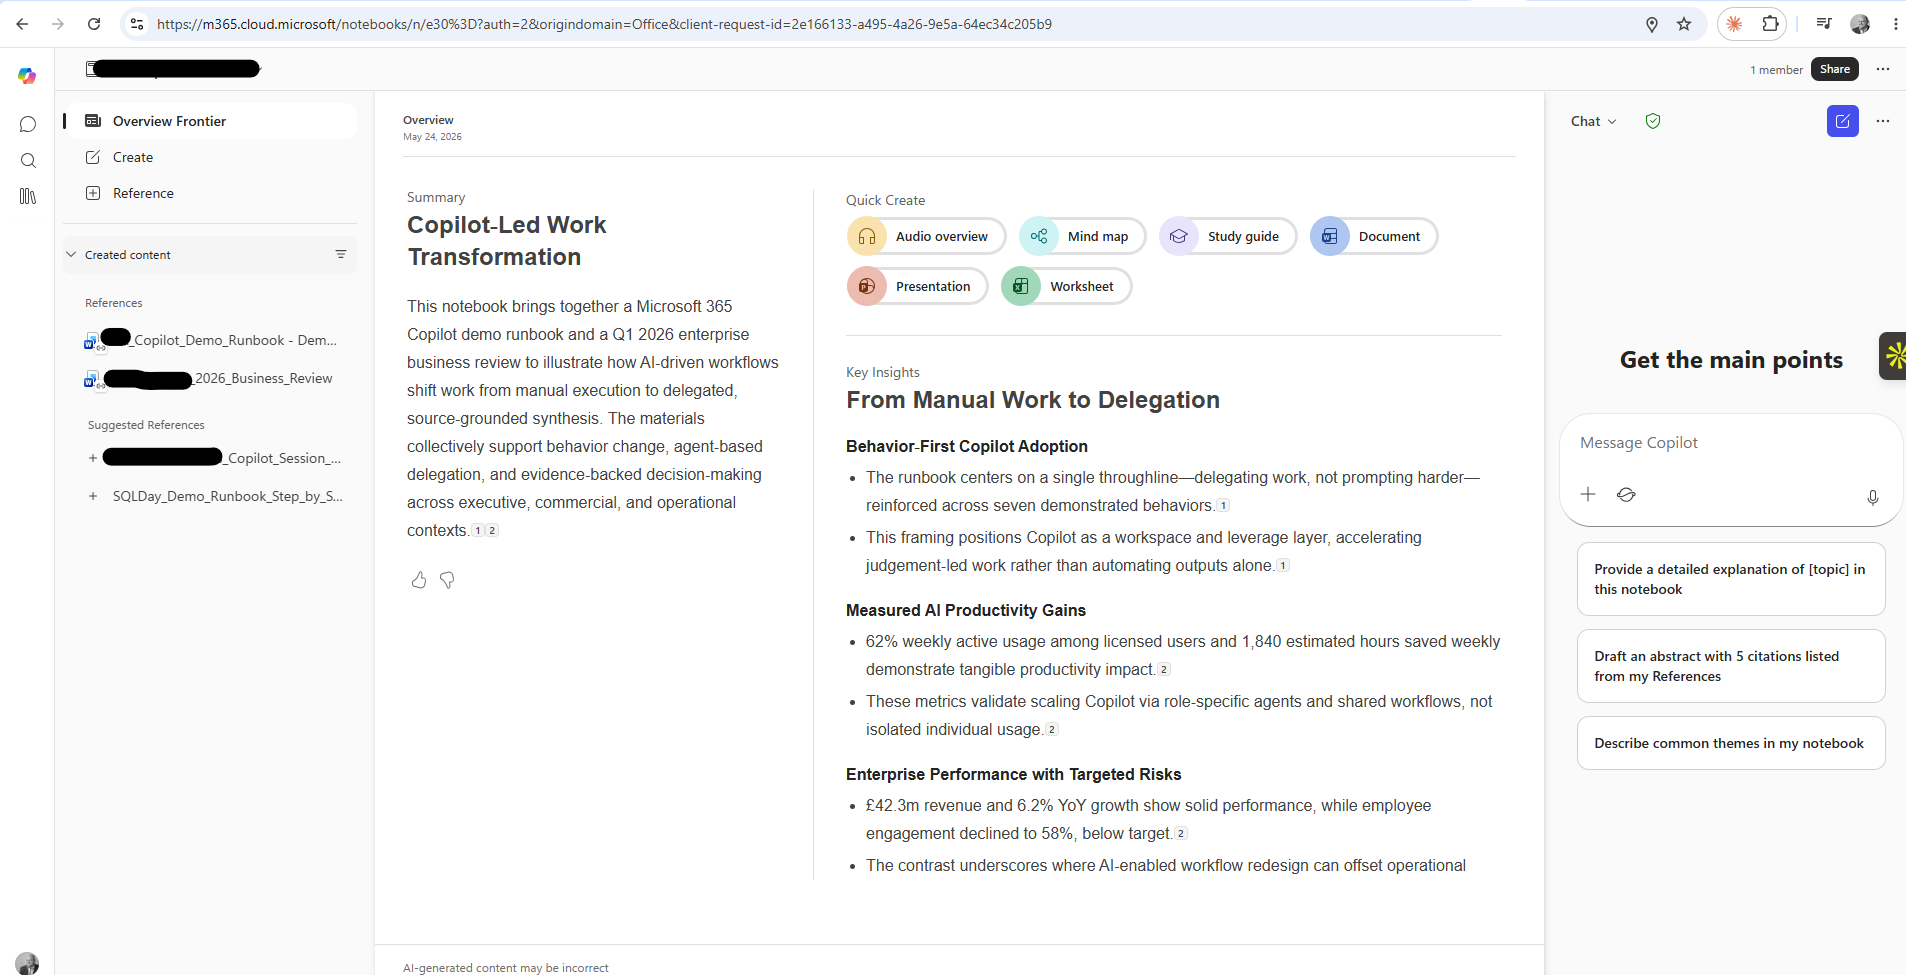The height and width of the screenshot is (975, 1906).
Task: Create an Audio overview
Action: 926,236
